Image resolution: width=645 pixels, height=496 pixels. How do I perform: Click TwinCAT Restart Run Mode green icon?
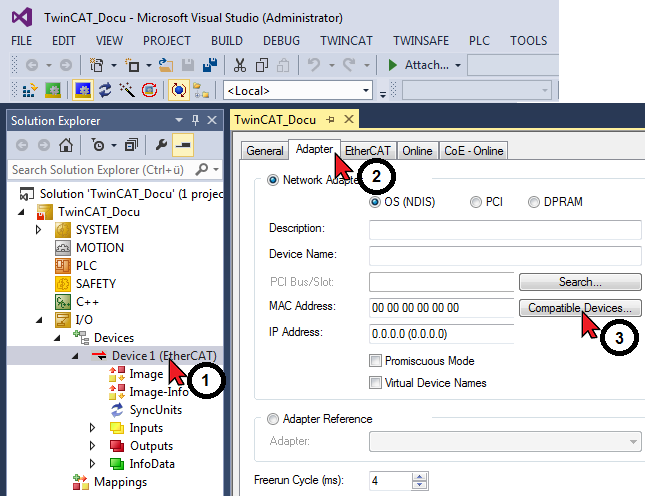[53, 90]
